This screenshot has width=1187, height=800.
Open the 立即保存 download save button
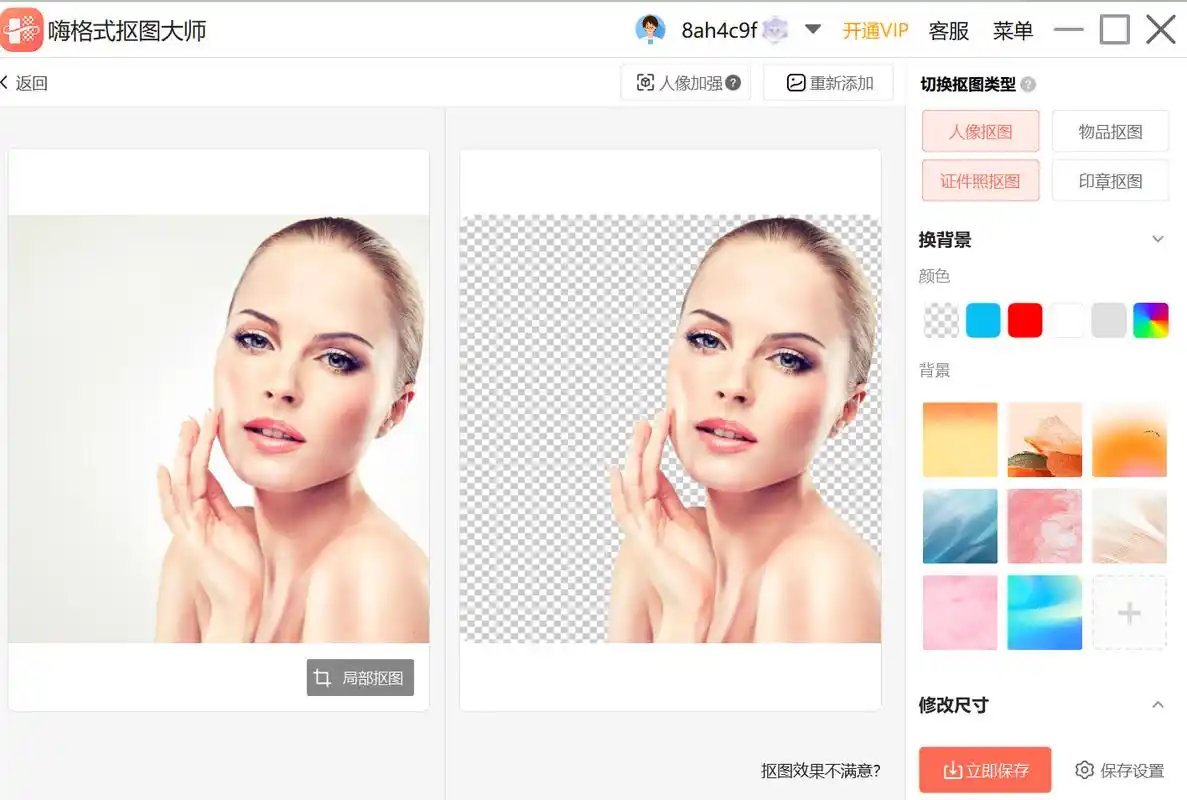984,770
